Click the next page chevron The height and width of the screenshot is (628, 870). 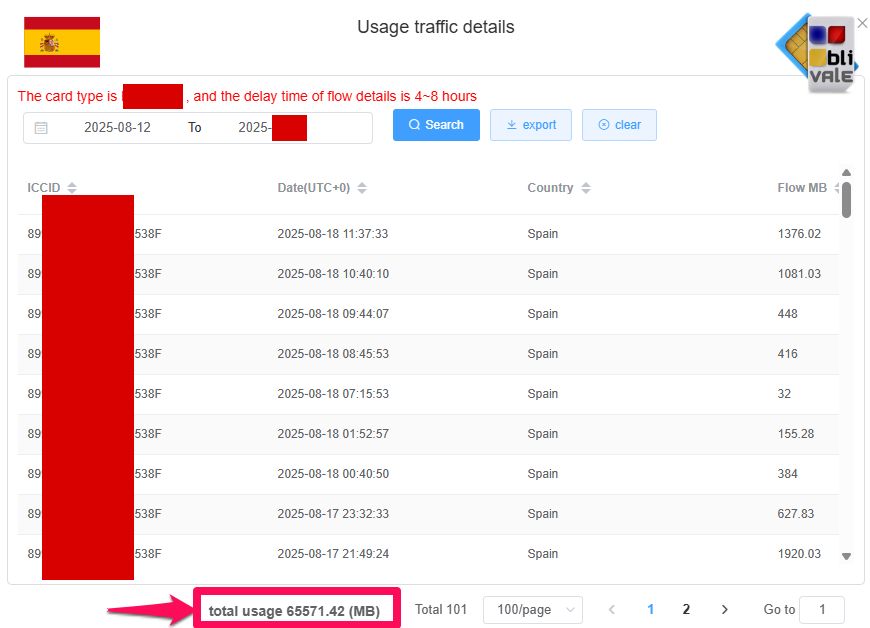pyautogui.click(x=724, y=609)
